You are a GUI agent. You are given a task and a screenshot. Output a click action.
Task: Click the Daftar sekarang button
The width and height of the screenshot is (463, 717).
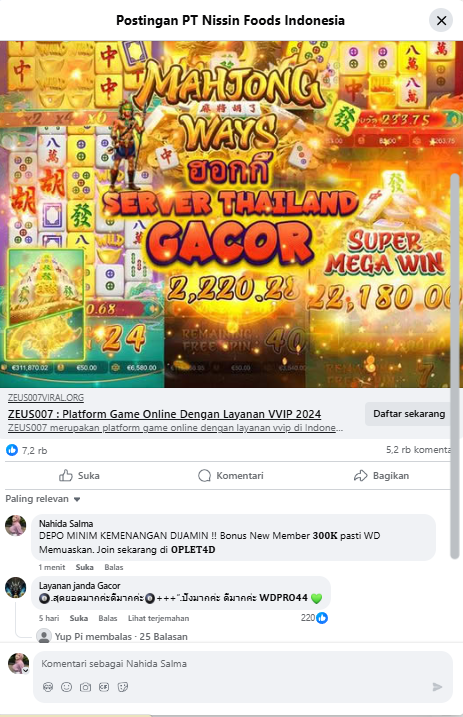[409, 414]
